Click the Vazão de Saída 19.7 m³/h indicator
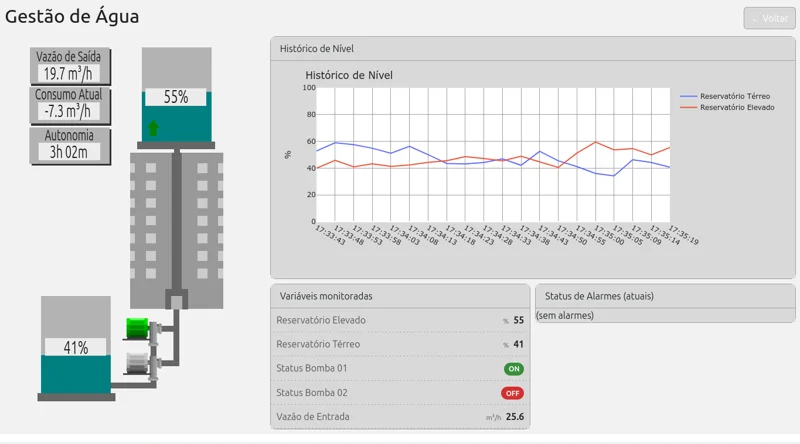 pyautogui.click(x=69, y=65)
